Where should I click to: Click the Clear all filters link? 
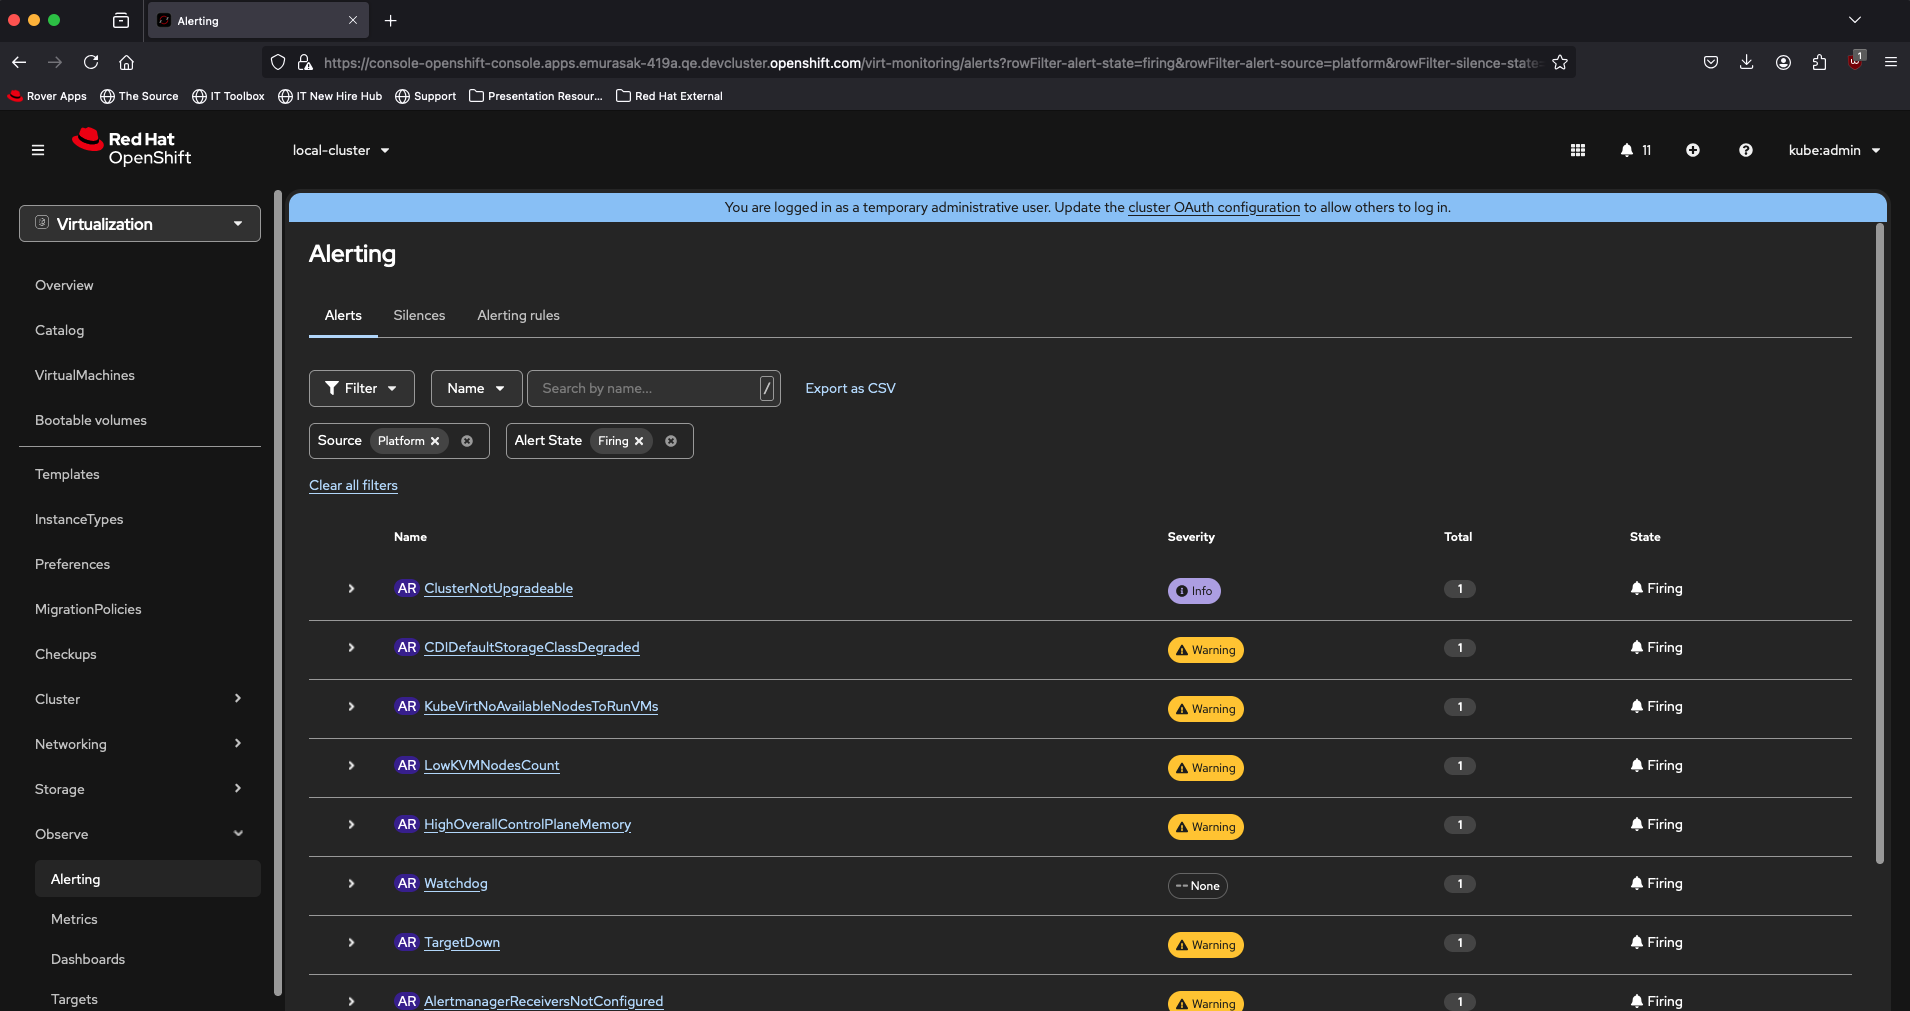pos(353,485)
